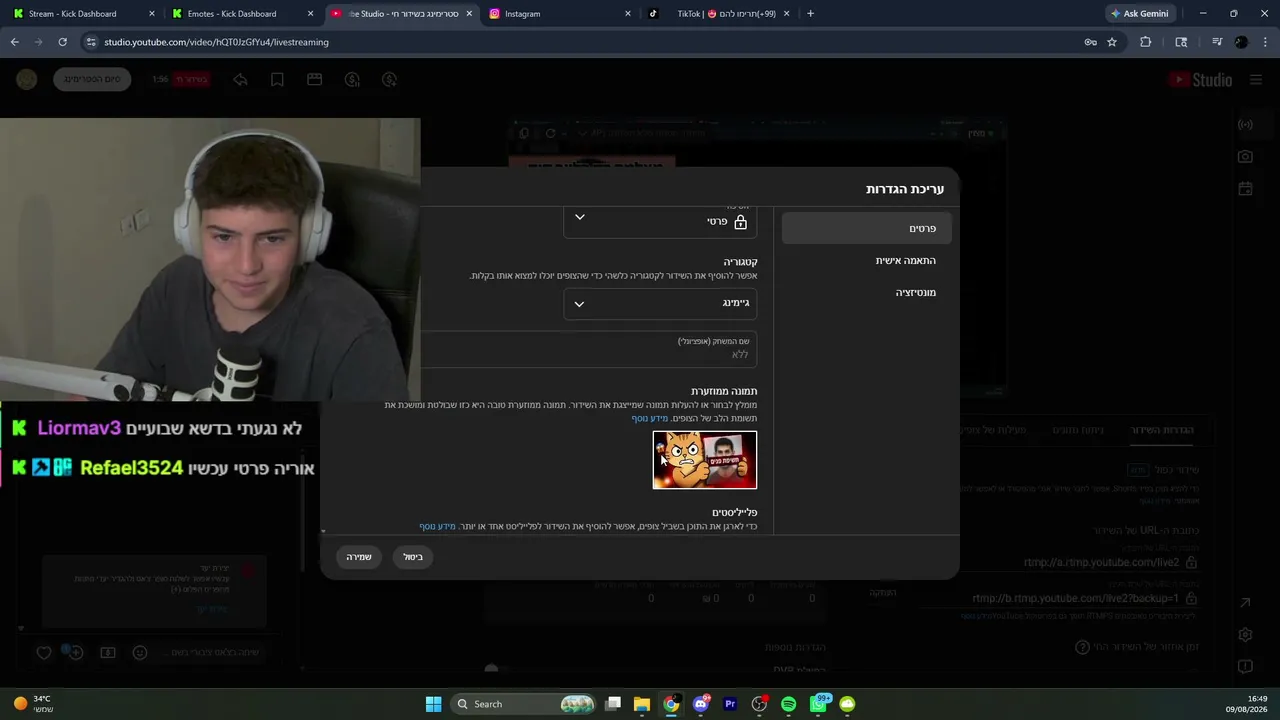Screen dimensions: 1280x720
Task: Click the share arrow icon in the Studio top bar
Action: click(x=240, y=80)
